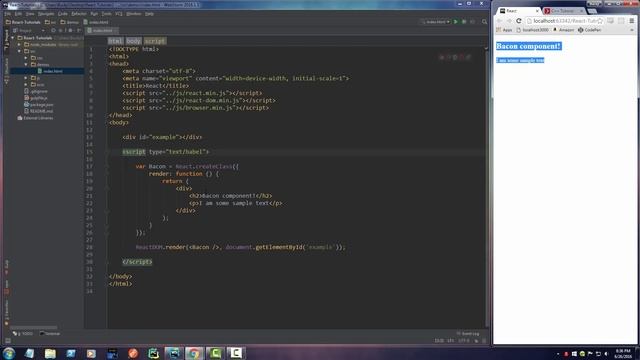Screen dimensions: 640x360
Task: Click the scroll from source target icon
Action: click(53, 31)
